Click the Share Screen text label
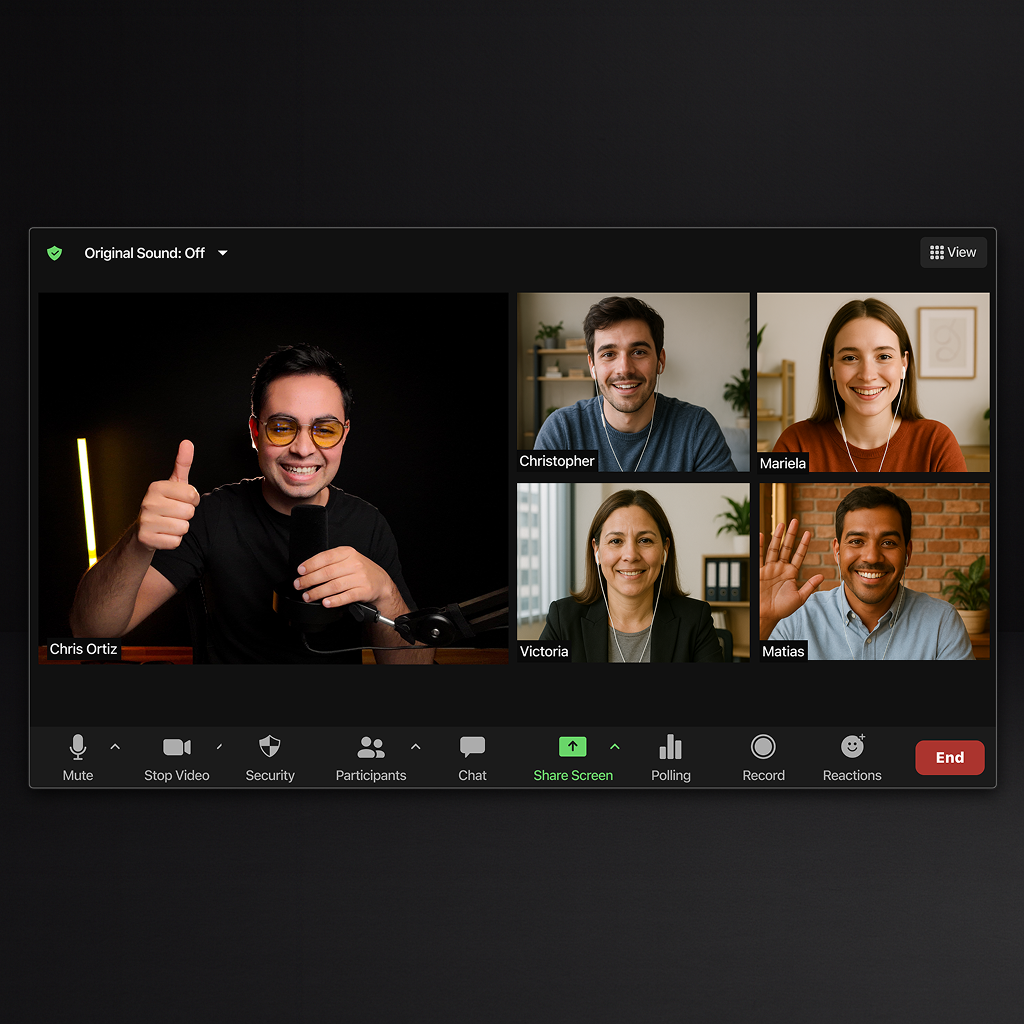This screenshot has height=1024, width=1024. (x=573, y=775)
